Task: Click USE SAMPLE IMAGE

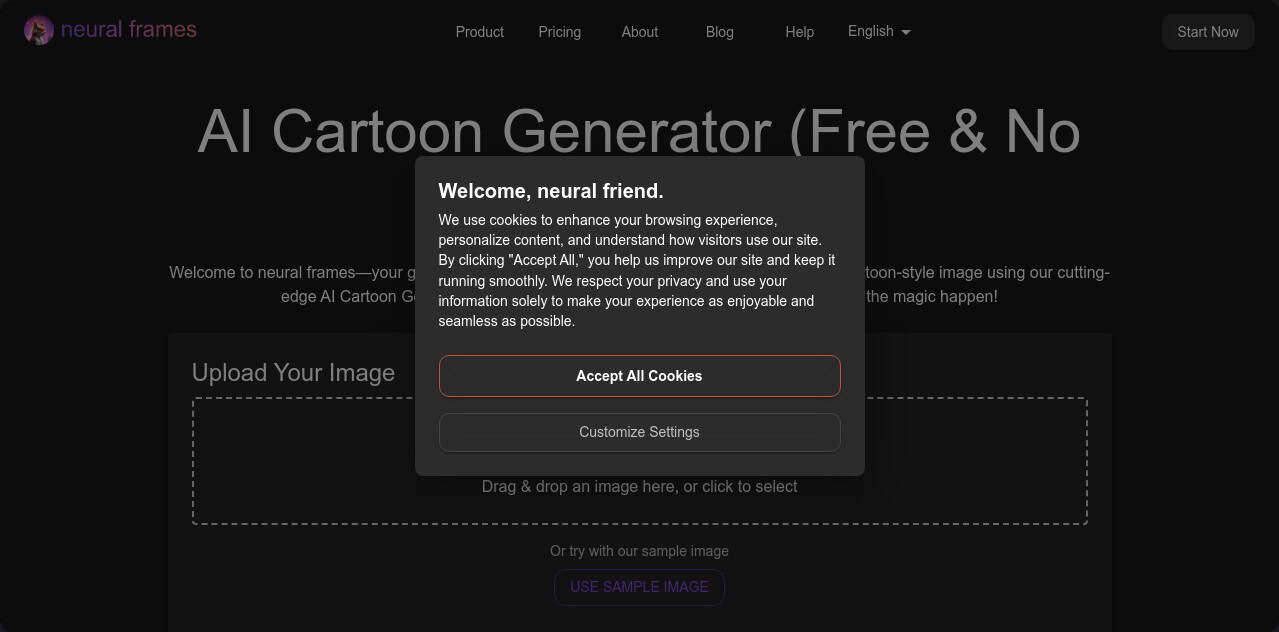Action: coord(639,587)
